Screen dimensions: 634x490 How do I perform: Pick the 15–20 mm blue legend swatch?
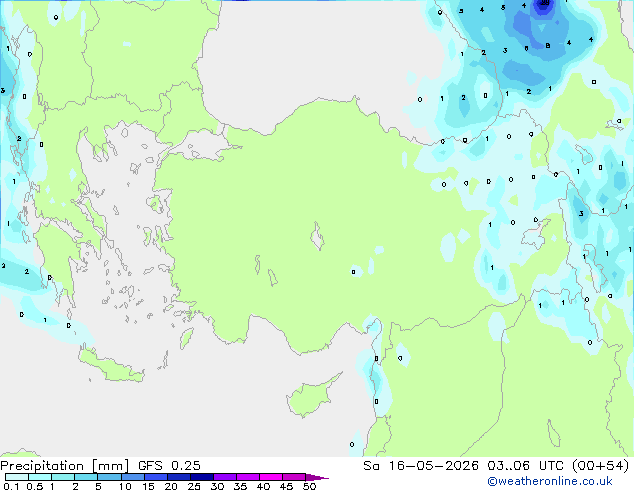(156, 477)
